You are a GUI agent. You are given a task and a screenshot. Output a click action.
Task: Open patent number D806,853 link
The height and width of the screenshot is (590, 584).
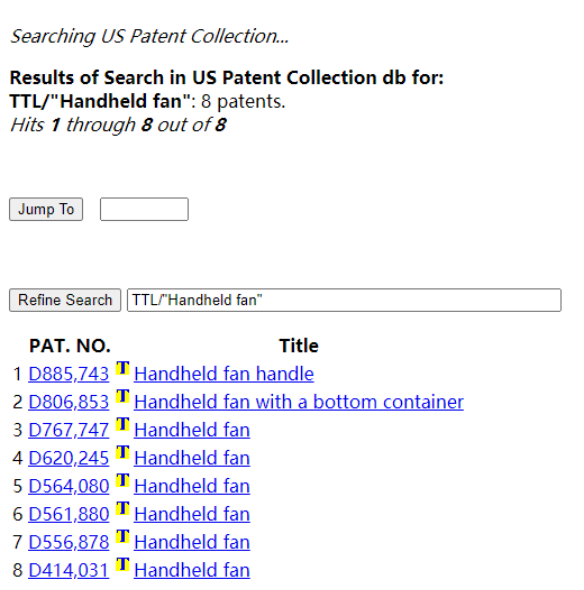[69, 402]
